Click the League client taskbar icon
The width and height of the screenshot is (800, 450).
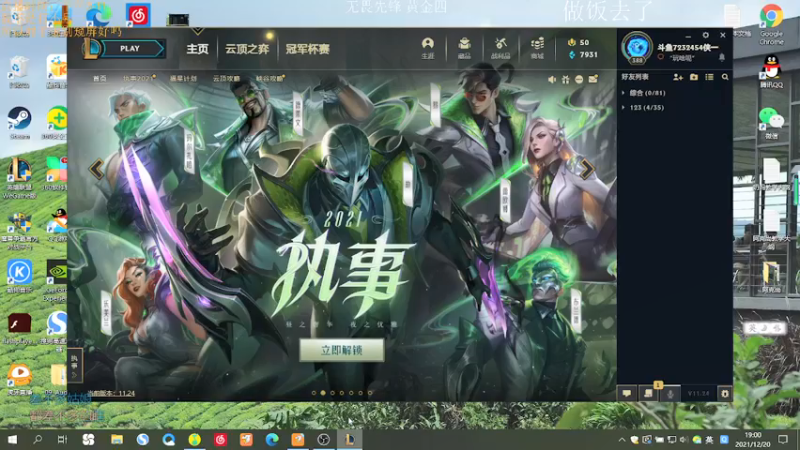[349, 439]
